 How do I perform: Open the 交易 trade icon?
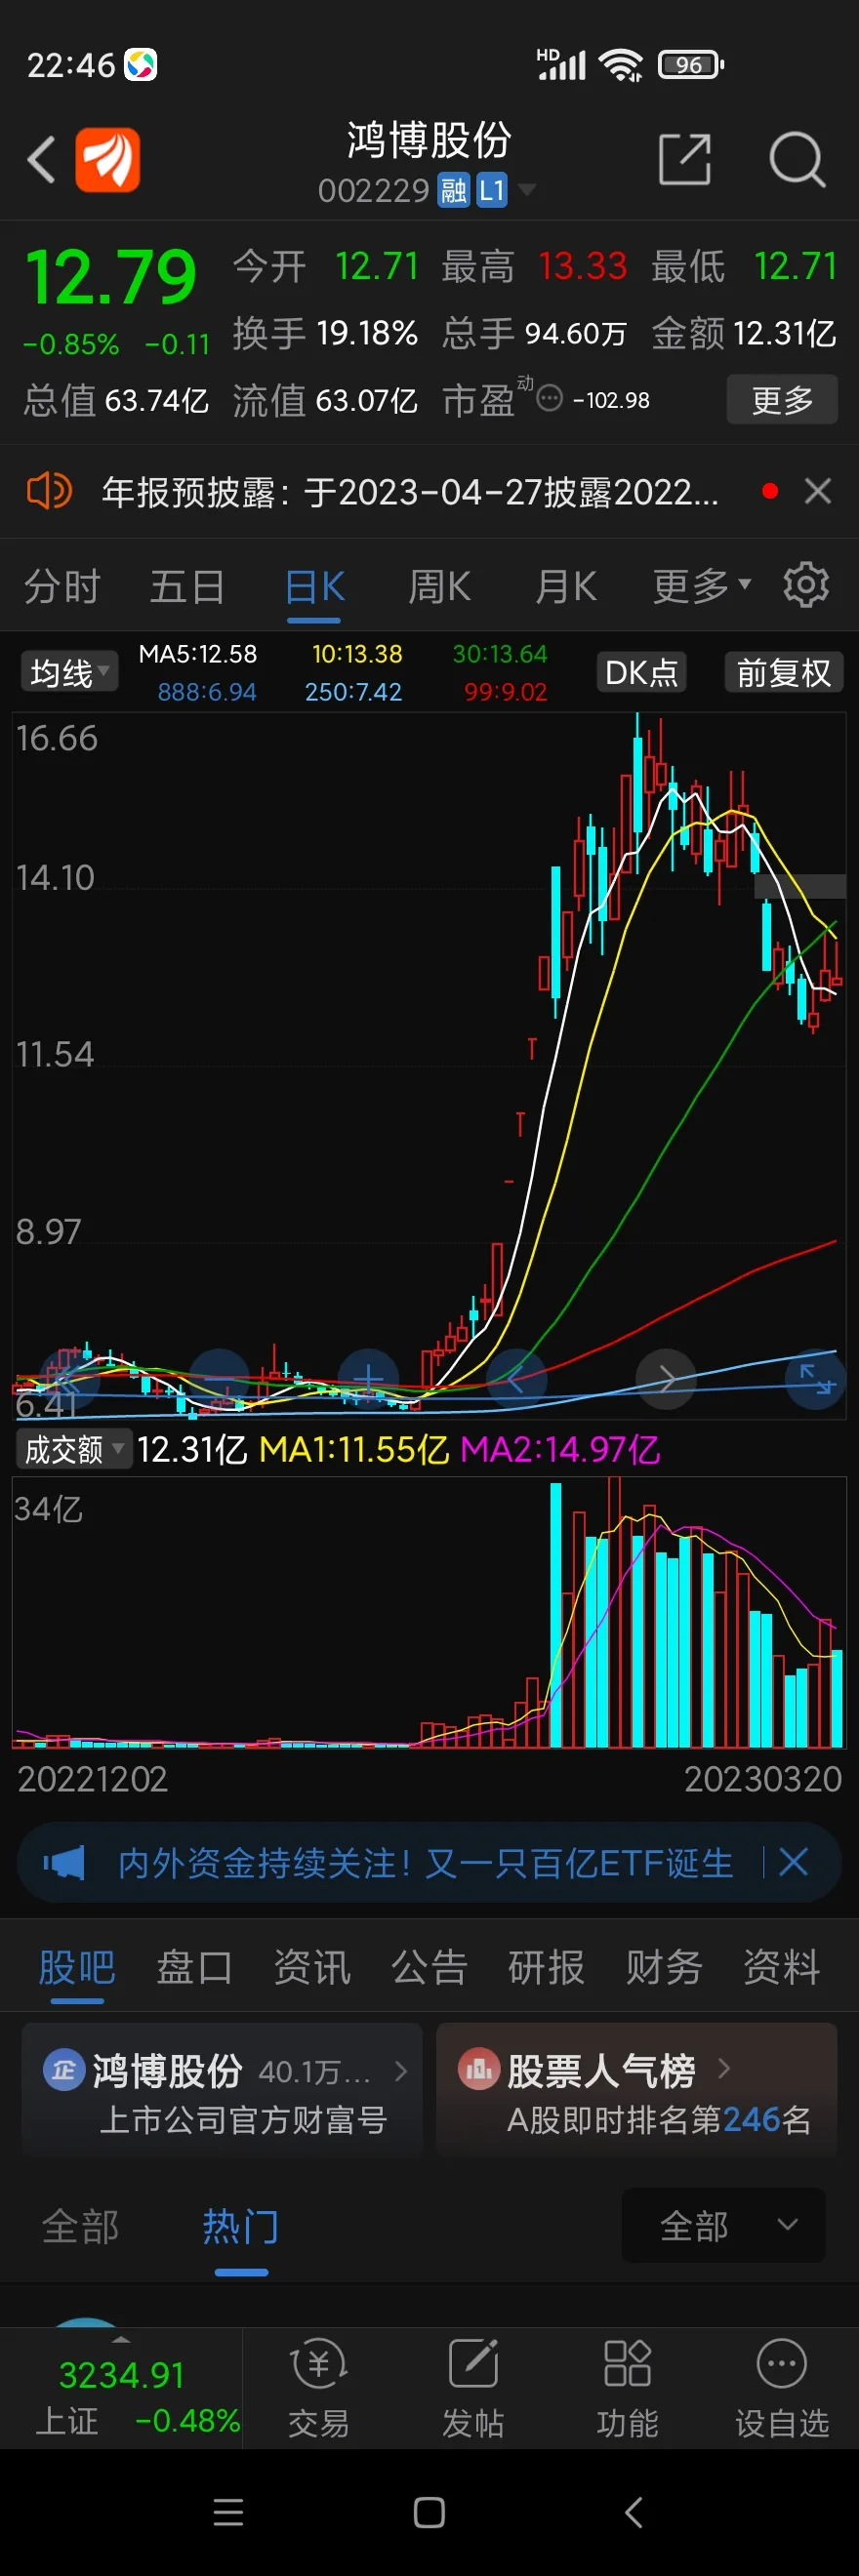pos(319,2388)
